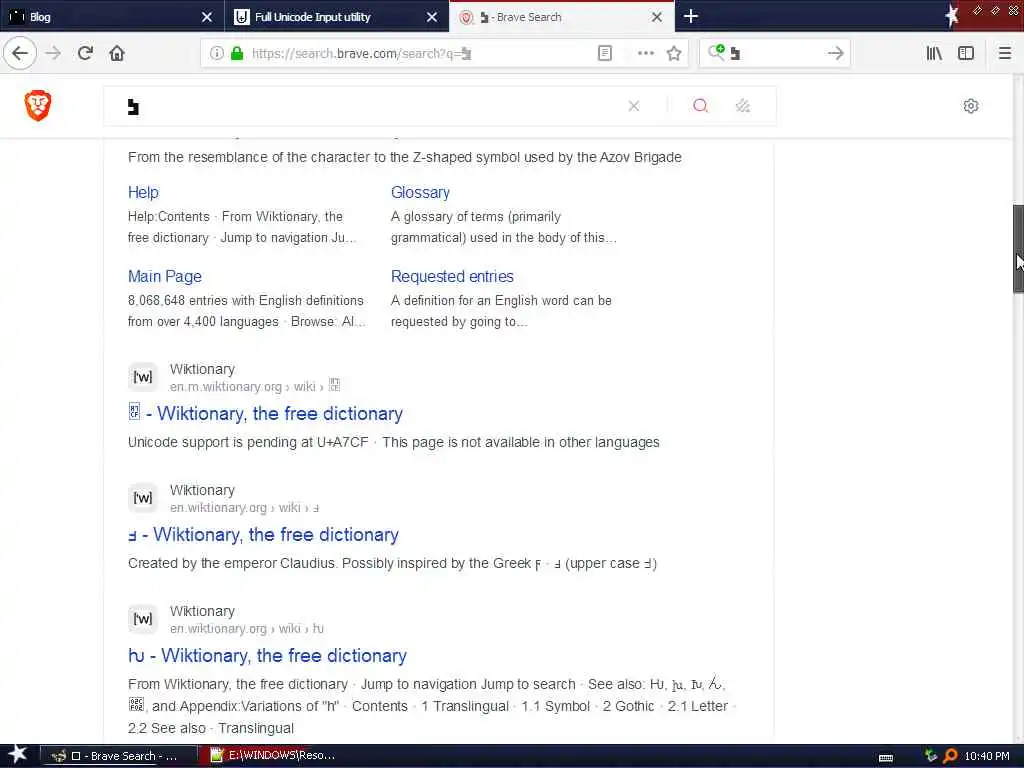Open search engine picker magnifier icon

tap(716, 52)
